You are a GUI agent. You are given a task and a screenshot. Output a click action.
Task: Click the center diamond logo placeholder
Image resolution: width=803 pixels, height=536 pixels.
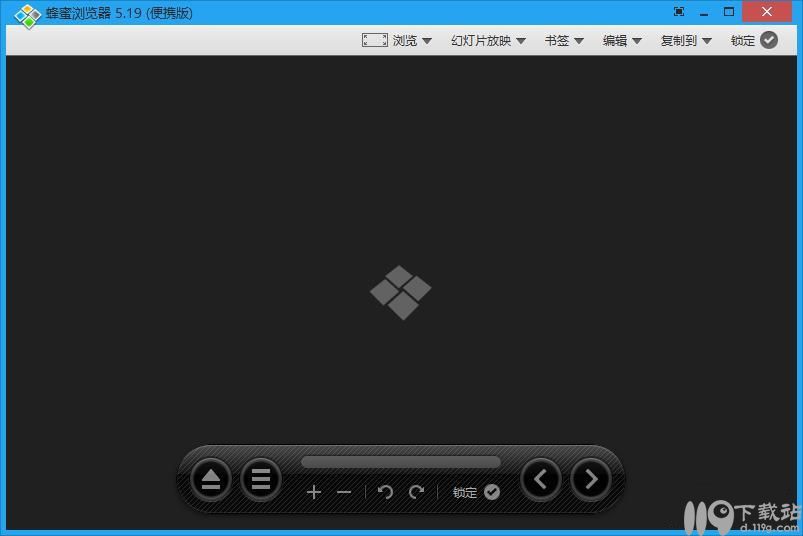point(401,292)
